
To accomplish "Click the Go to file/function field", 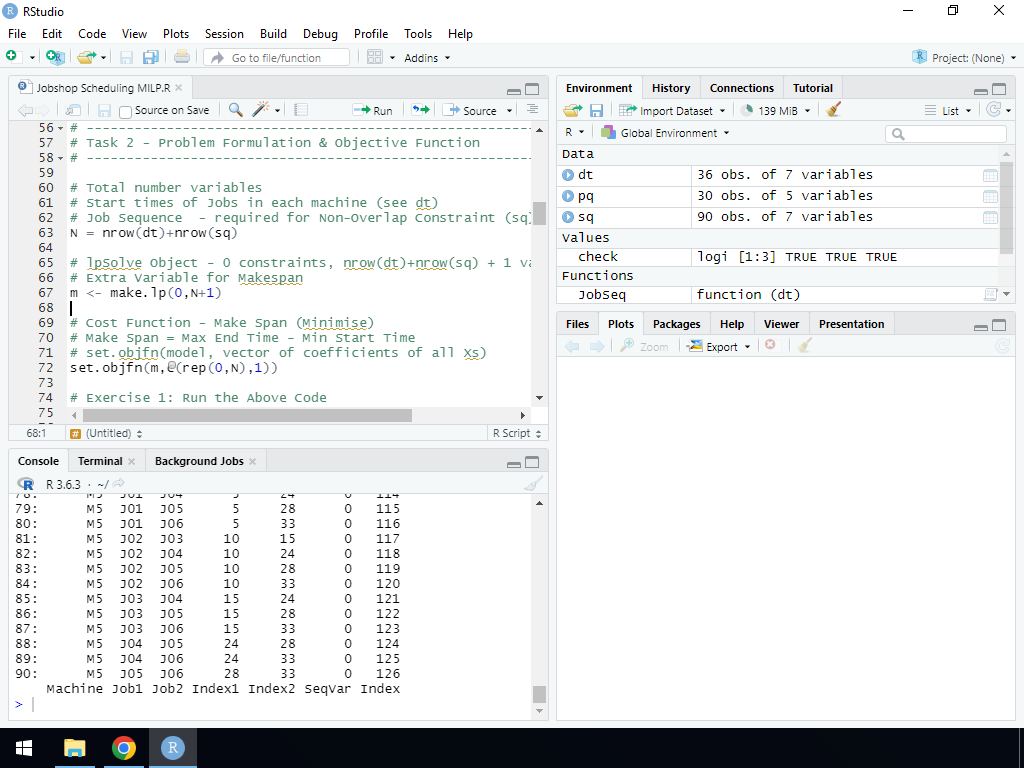I will (284, 58).
